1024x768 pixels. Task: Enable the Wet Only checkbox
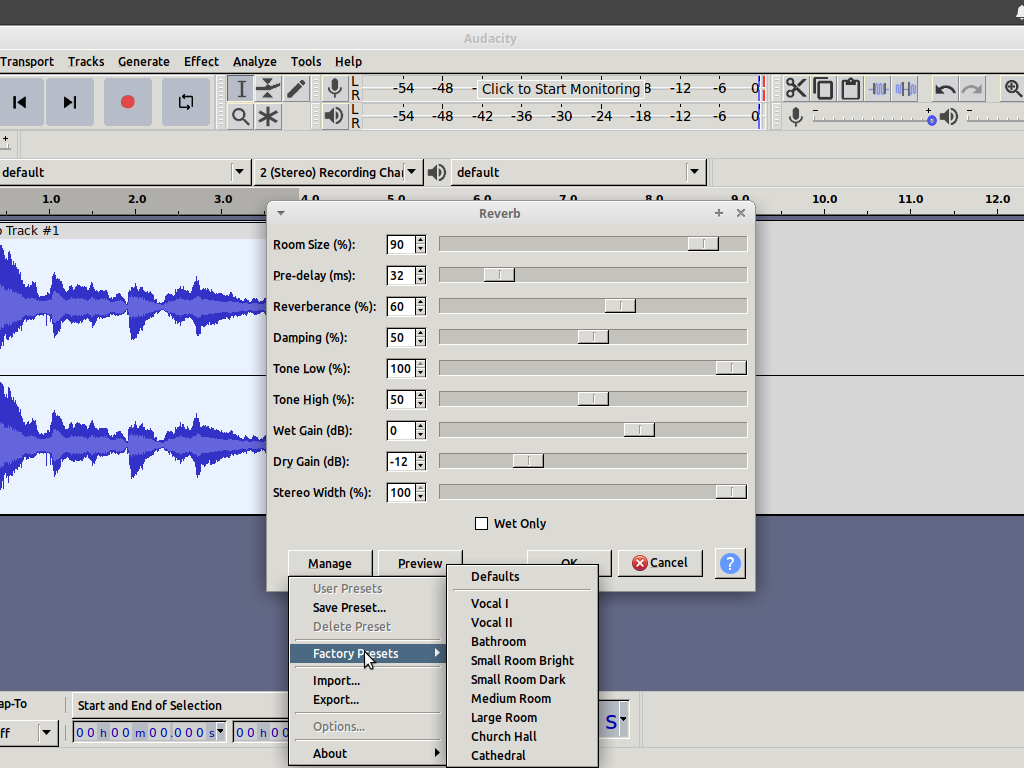point(481,523)
